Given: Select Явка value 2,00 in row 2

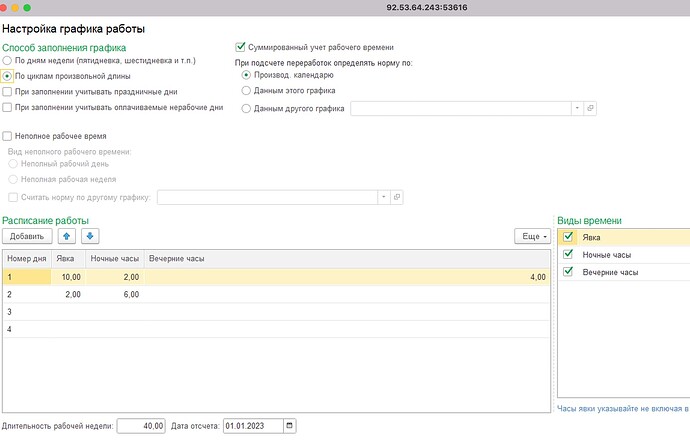Looking at the screenshot, I should pos(68,294).
